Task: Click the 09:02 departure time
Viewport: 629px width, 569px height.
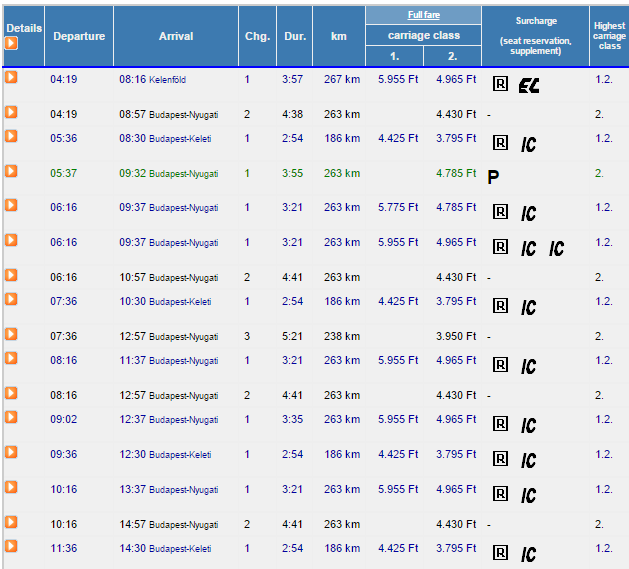Action: (x=63, y=419)
